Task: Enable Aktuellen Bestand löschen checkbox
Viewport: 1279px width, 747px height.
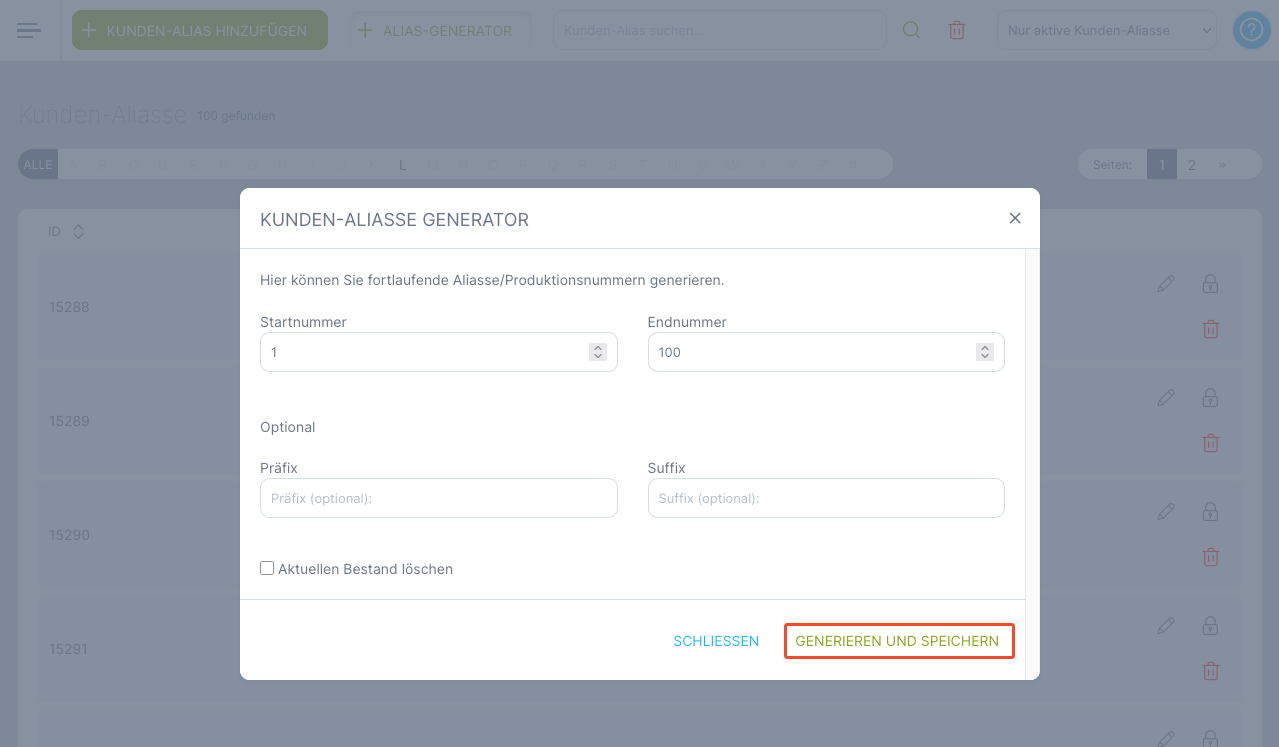Action: [267, 568]
